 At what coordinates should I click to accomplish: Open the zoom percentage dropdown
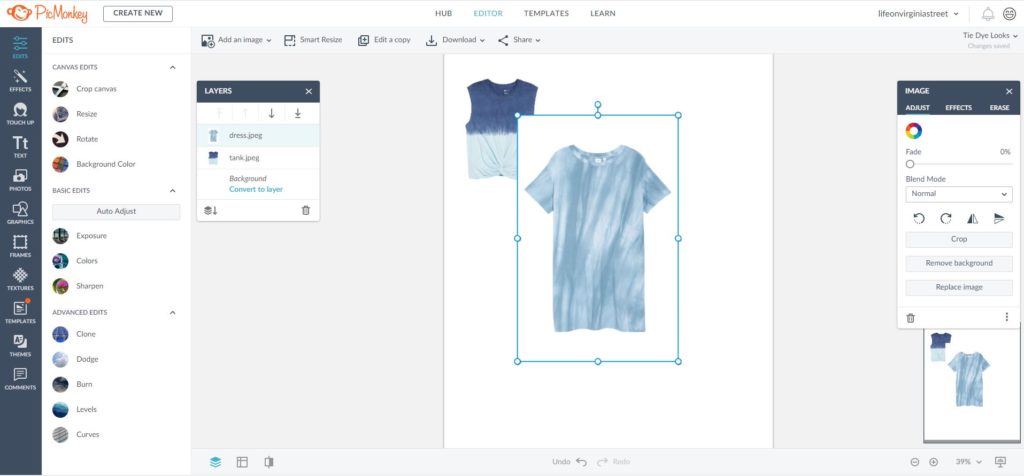click(966, 462)
